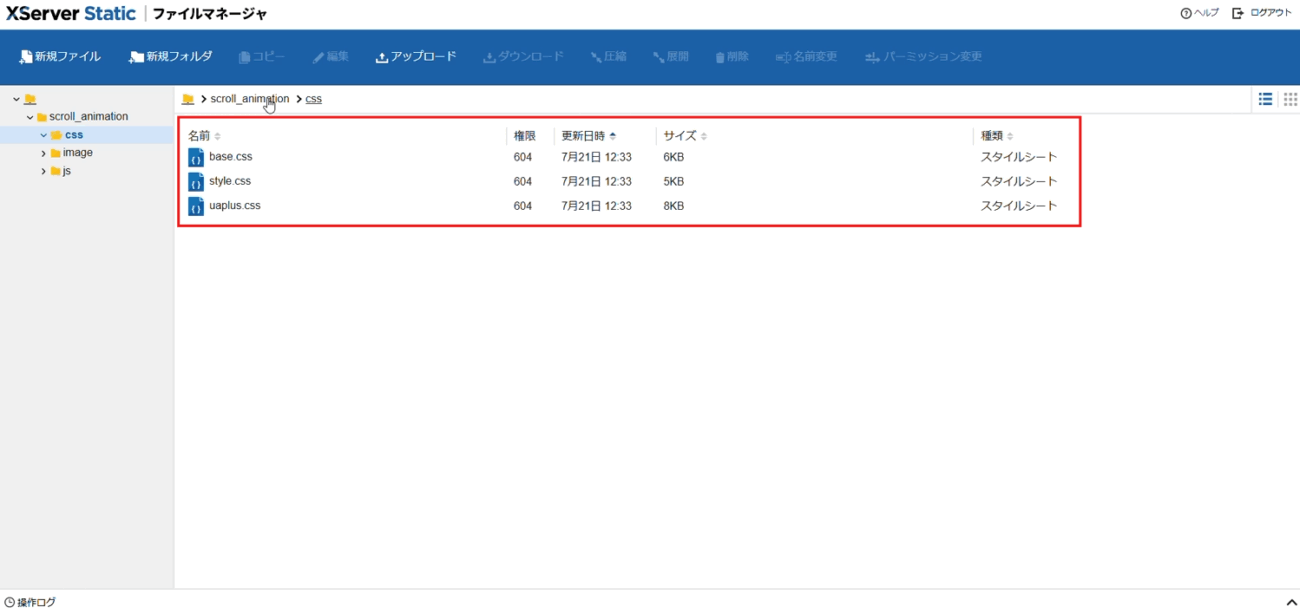Click the root folder breadcrumb icon

pos(188,99)
